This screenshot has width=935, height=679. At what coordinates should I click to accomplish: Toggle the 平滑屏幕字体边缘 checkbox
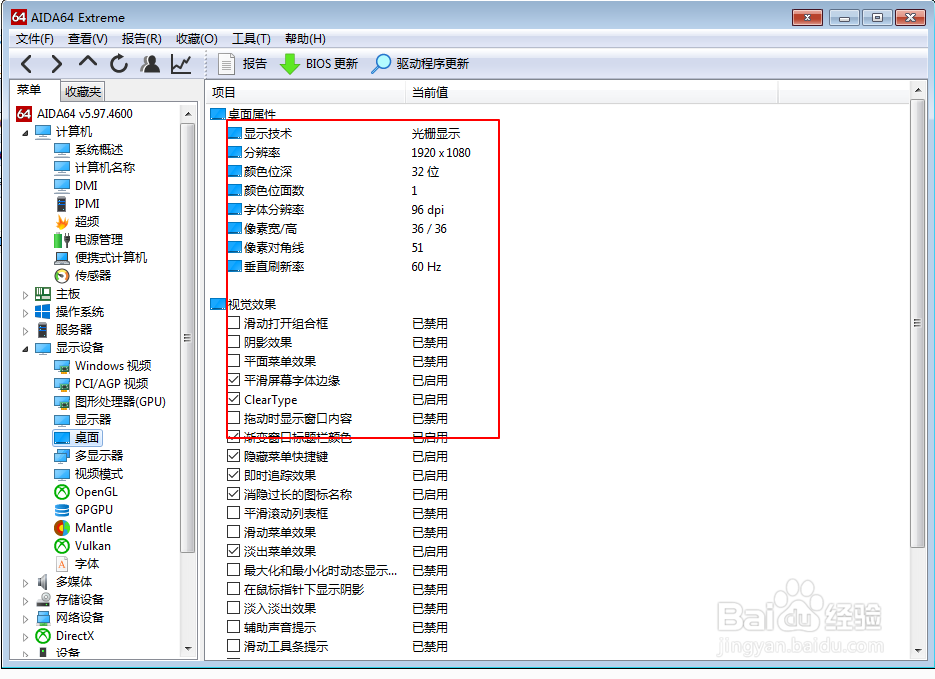[234, 380]
